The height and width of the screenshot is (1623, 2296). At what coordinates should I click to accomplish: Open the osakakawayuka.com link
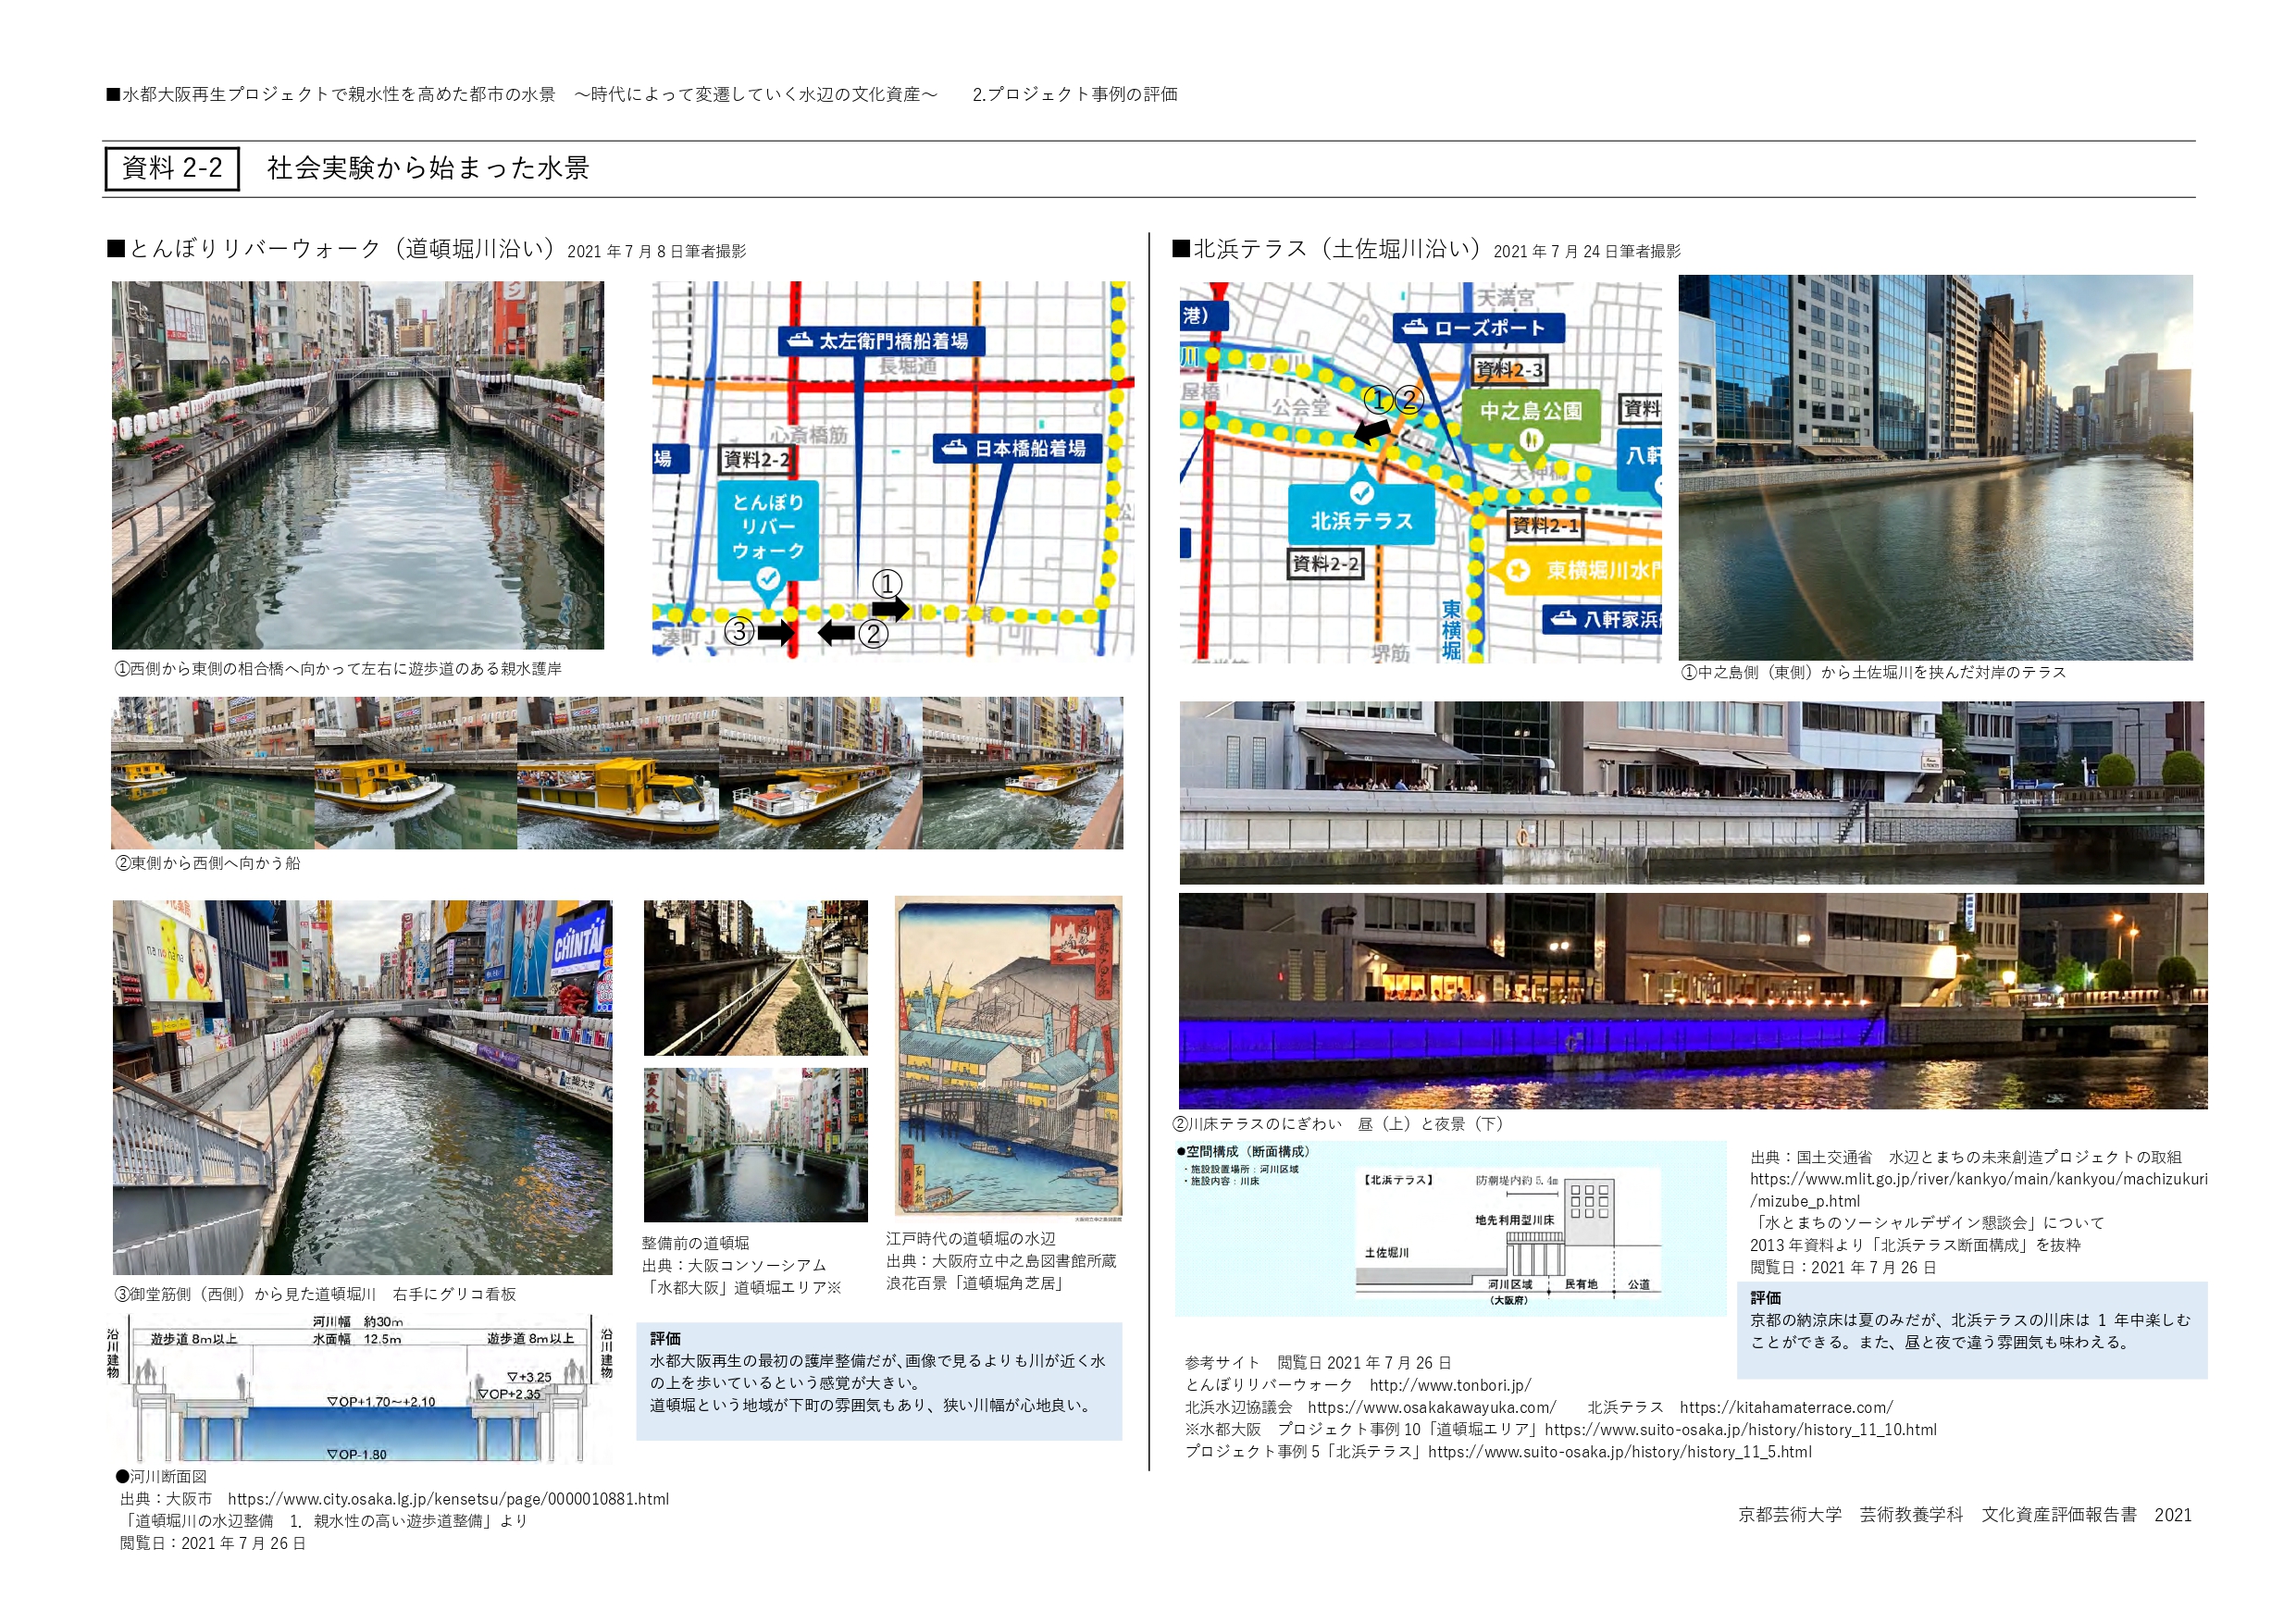1431,1407
